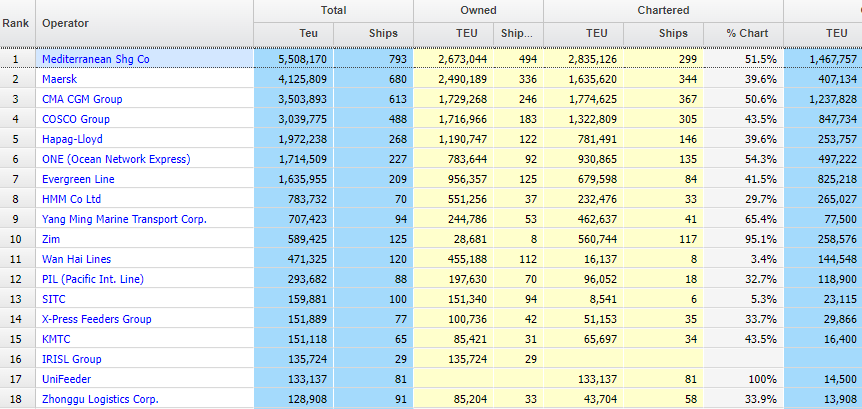862x409 pixels.
Task: Open the Evergreen Line link
Action: click(78, 179)
